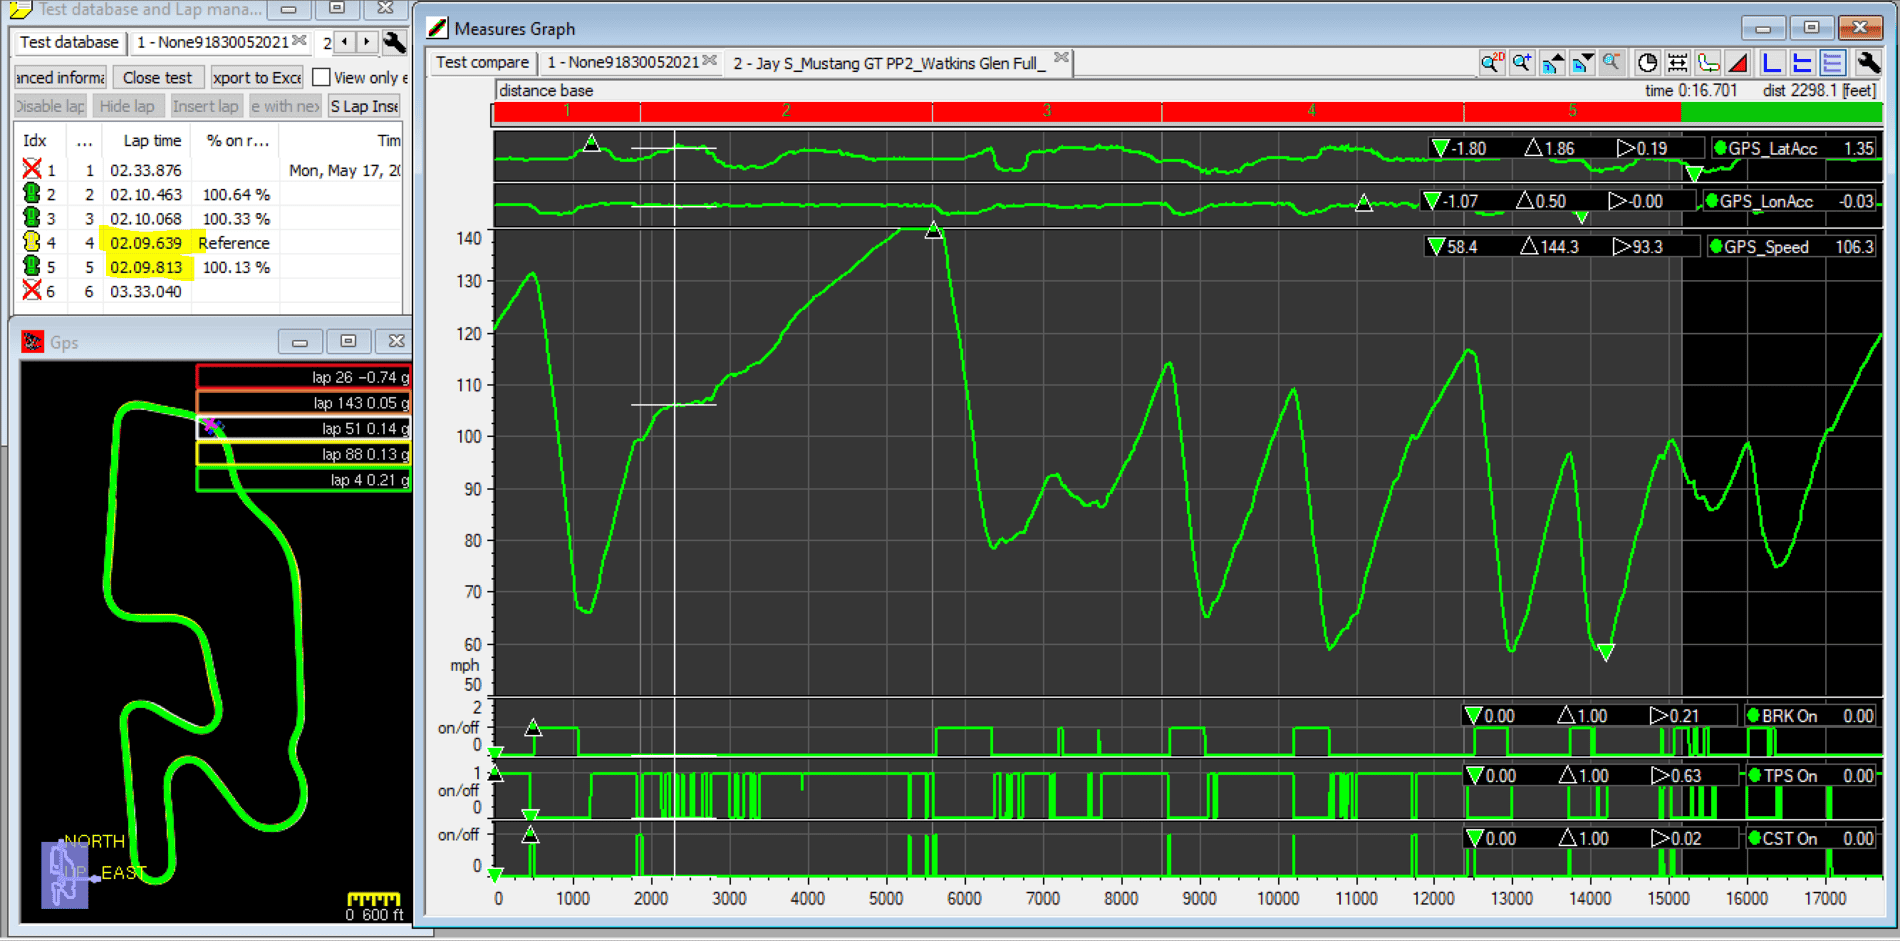Toggle the 'View only' checkbox

pos(321,77)
